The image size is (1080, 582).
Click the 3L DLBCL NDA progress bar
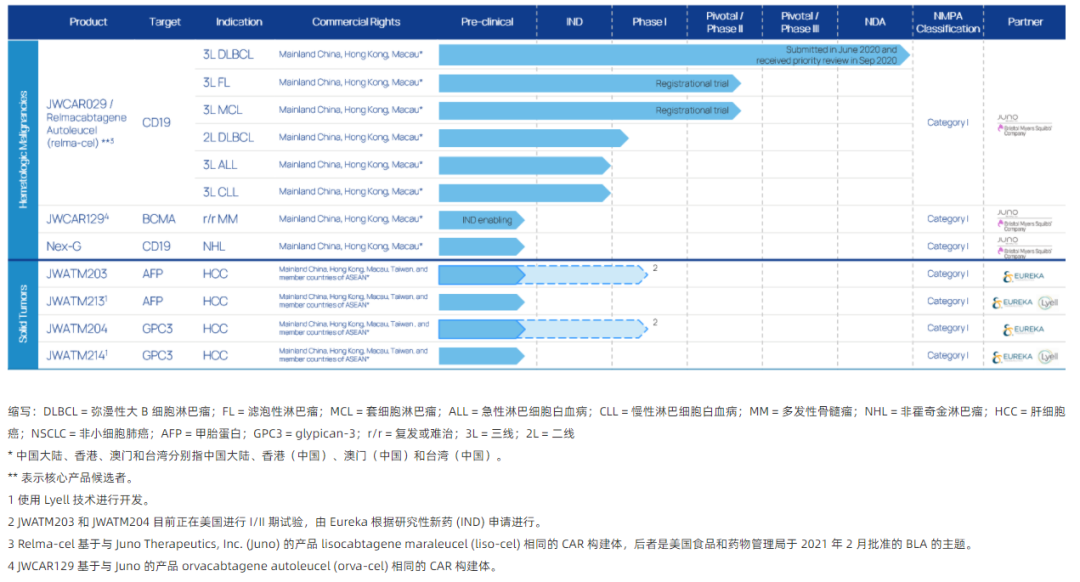[674, 55]
